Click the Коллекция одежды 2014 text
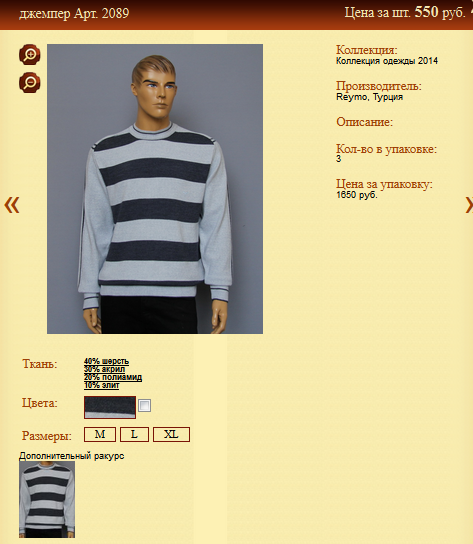The height and width of the screenshot is (544, 473). (x=387, y=61)
